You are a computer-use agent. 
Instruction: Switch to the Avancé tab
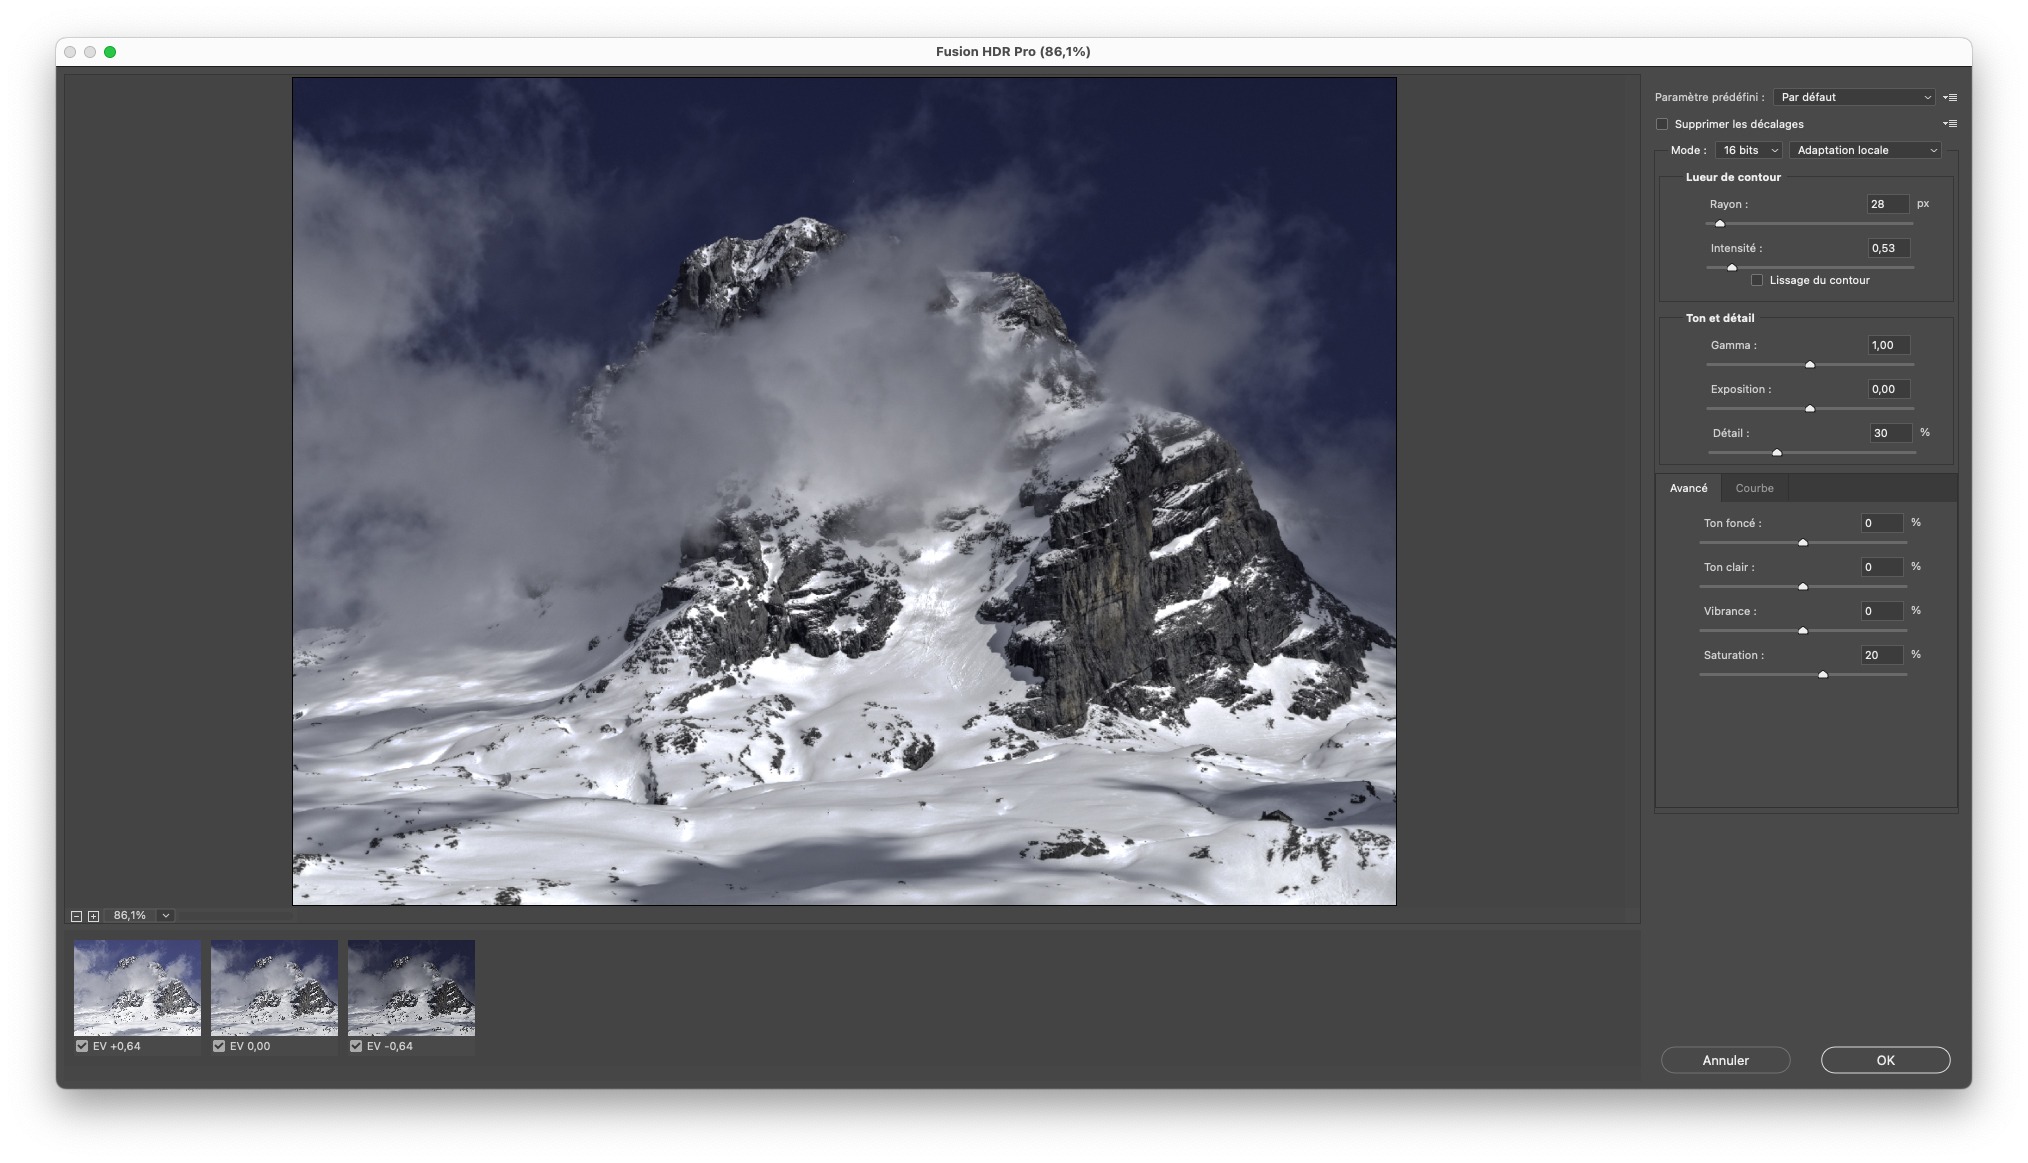coord(1689,488)
